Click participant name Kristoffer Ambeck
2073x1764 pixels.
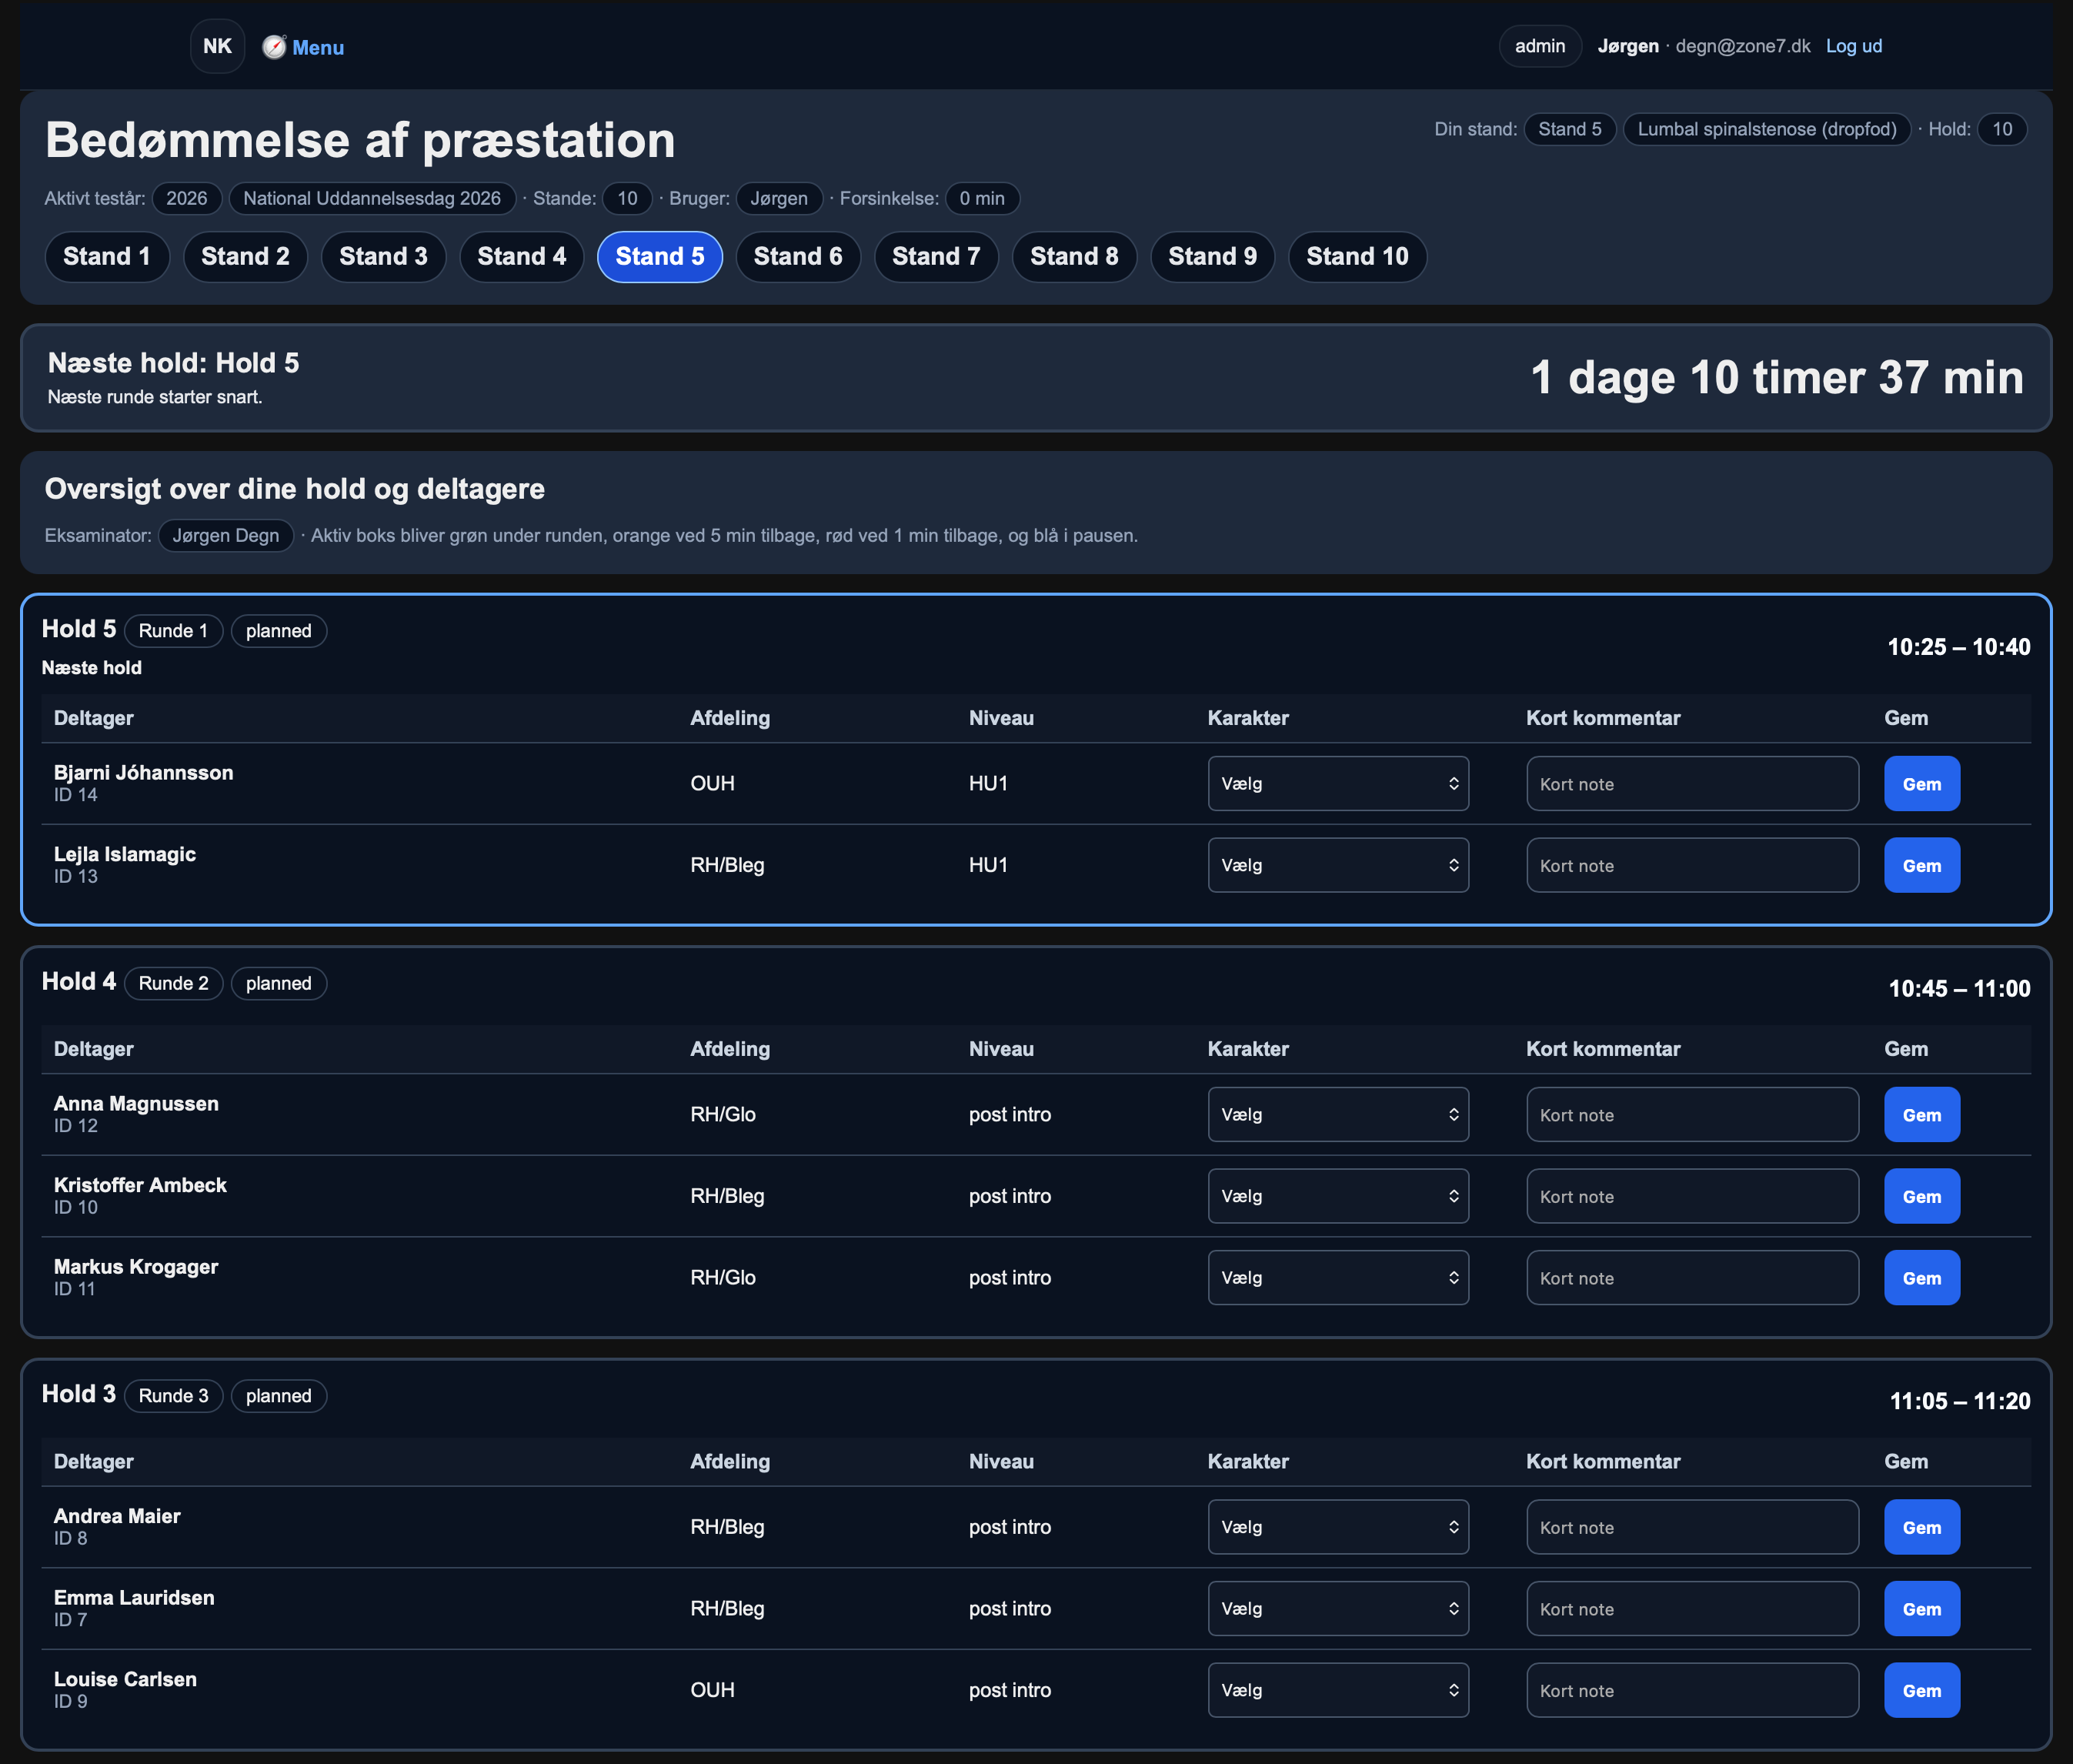tap(140, 1185)
